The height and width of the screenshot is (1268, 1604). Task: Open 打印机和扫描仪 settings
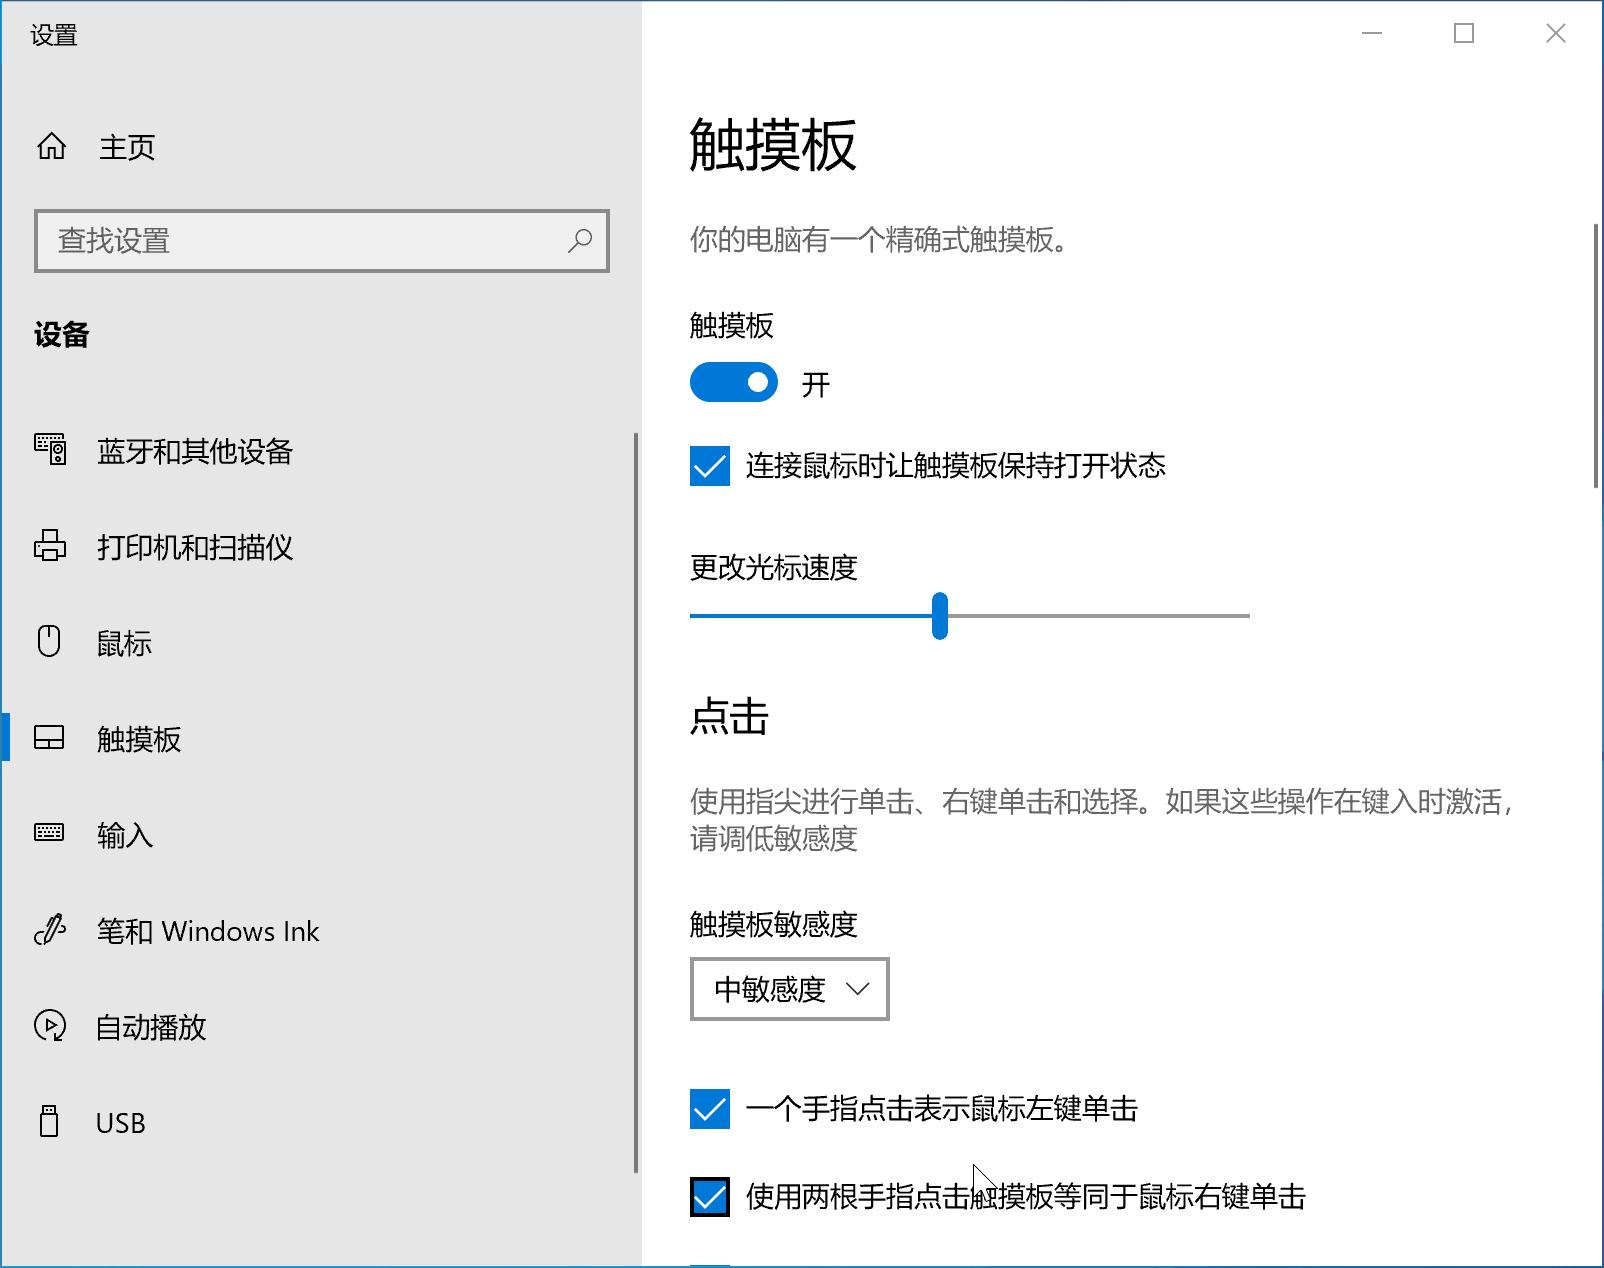[x=194, y=547]
